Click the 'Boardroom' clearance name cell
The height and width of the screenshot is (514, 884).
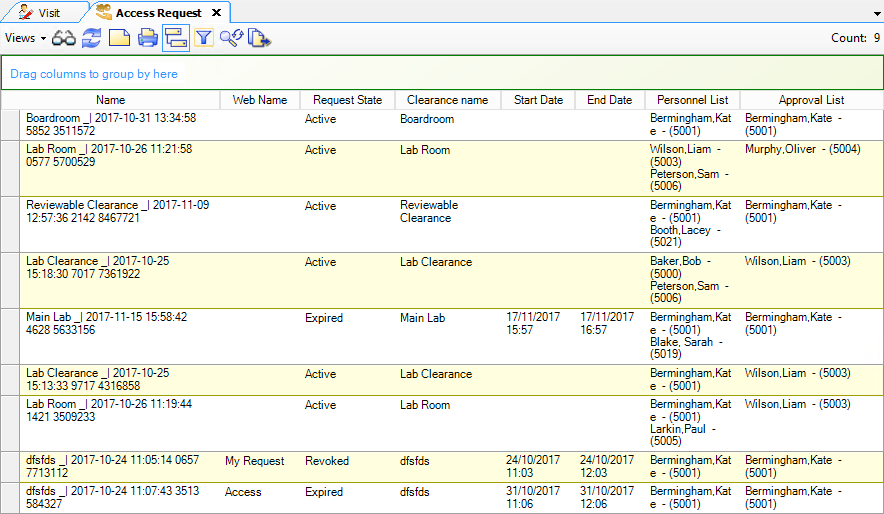coord(427,119)
